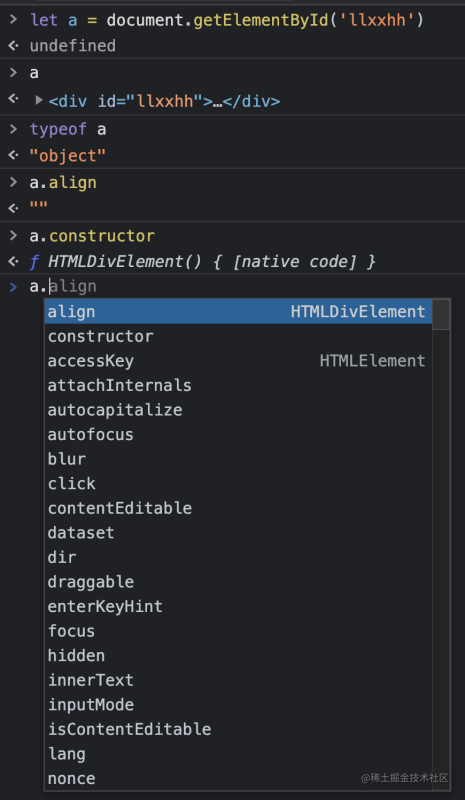The width and height of the screenshot is (465, 800).
Task: Choose the 'focus' suggestion
Action: coord(238,631)
